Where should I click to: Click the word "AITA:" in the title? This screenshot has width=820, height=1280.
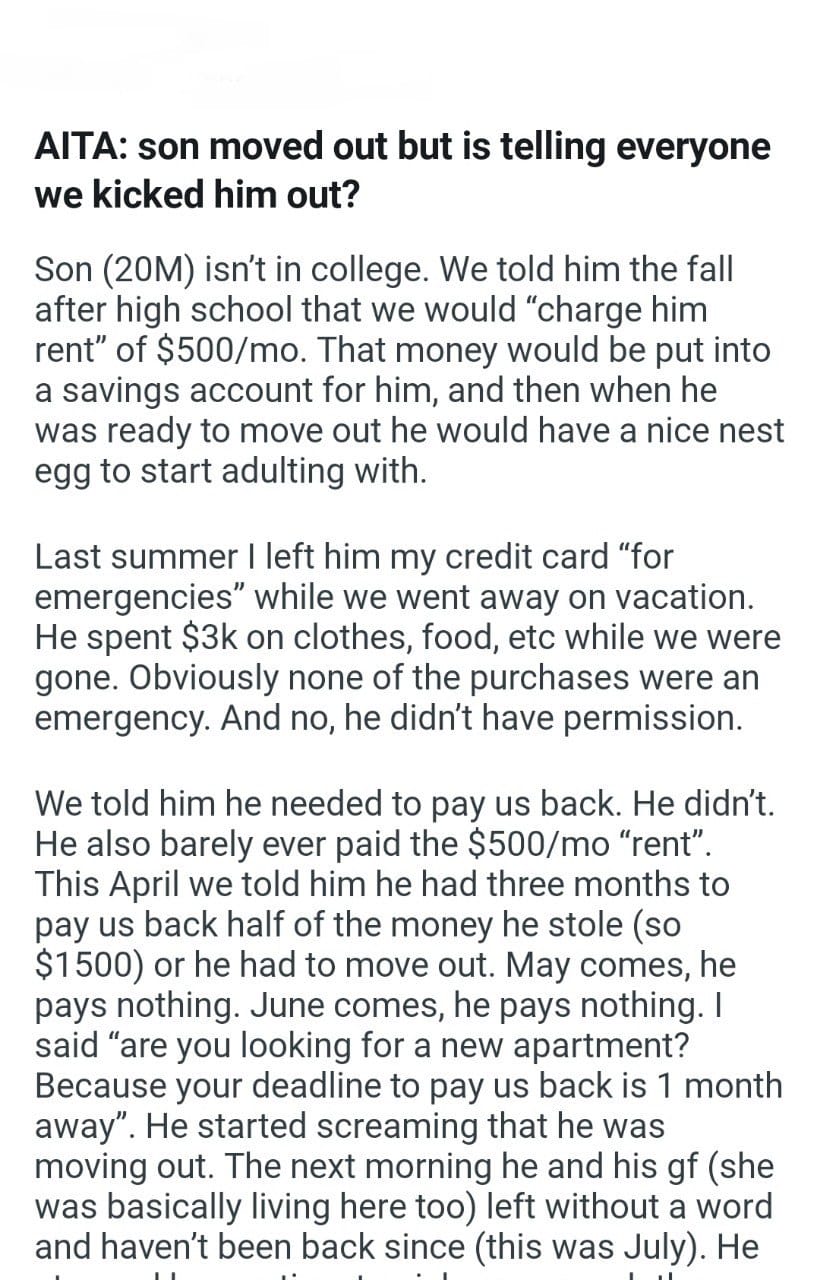(80, 147)
